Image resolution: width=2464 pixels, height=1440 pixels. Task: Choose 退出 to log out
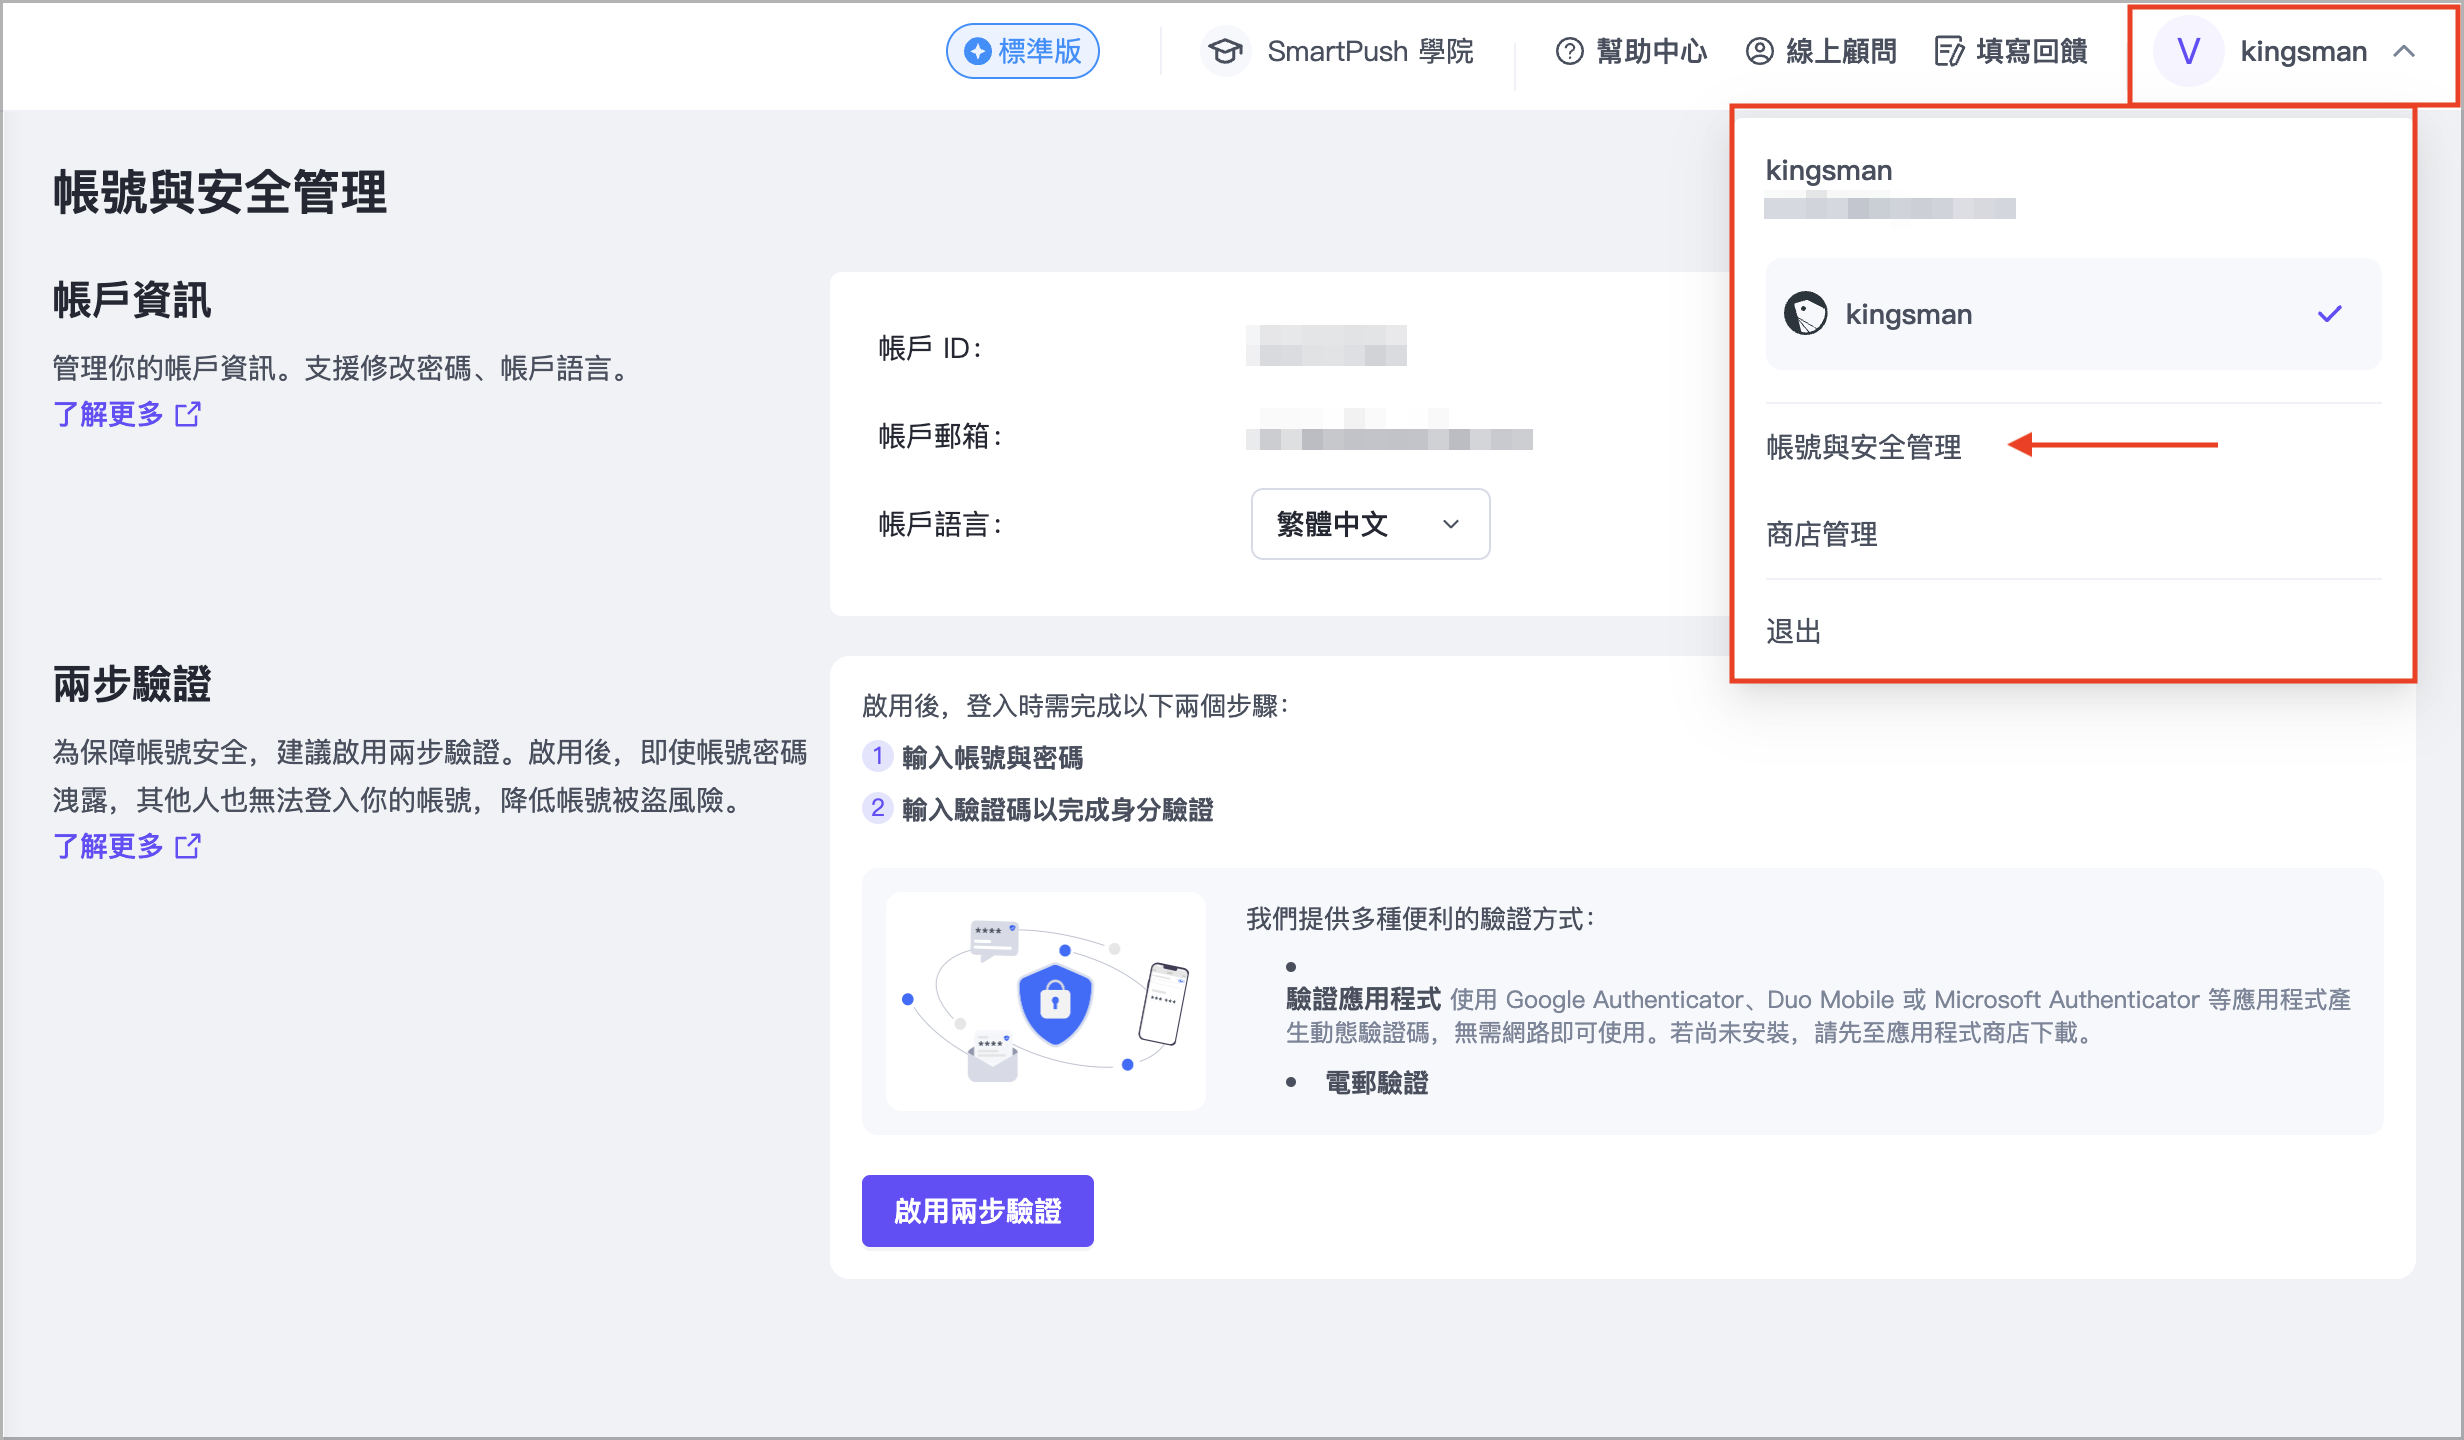click(1793, 631)
